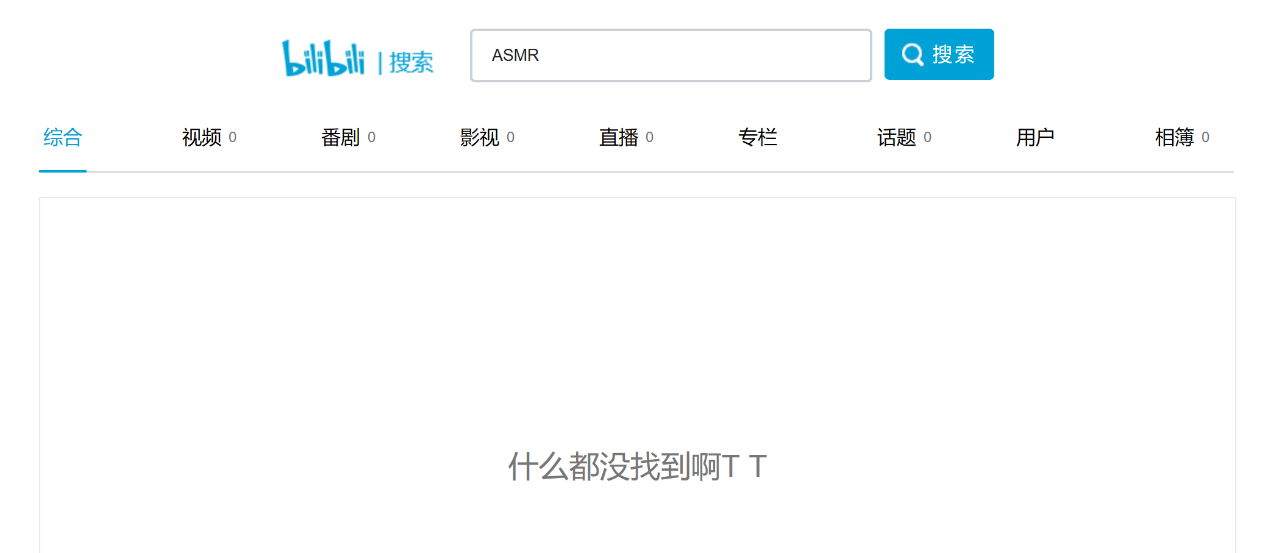
Task: Open the 用户 tab
Action: pos(1036,138)
